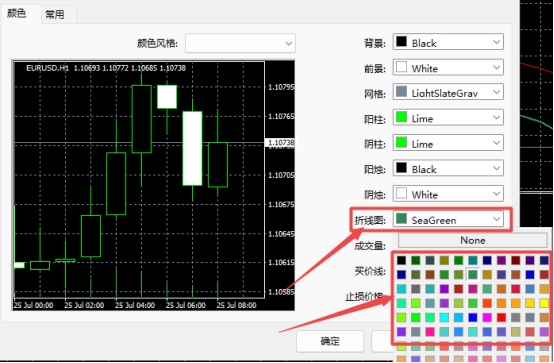Select the bright aqua cyan swatch
Screen dimensions: 554x363
click(x=444, y=317)
